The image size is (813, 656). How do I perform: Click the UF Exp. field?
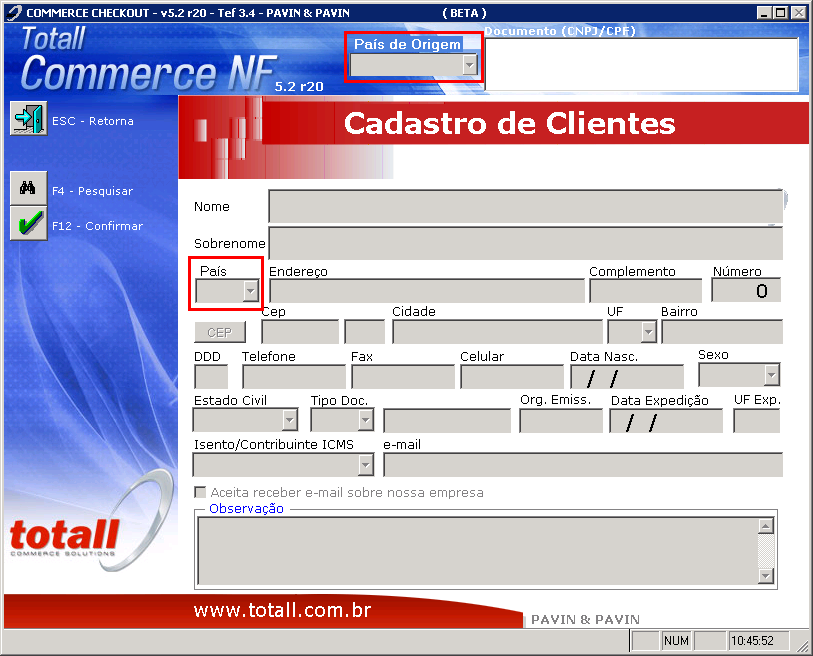click(x=756, y=421)
